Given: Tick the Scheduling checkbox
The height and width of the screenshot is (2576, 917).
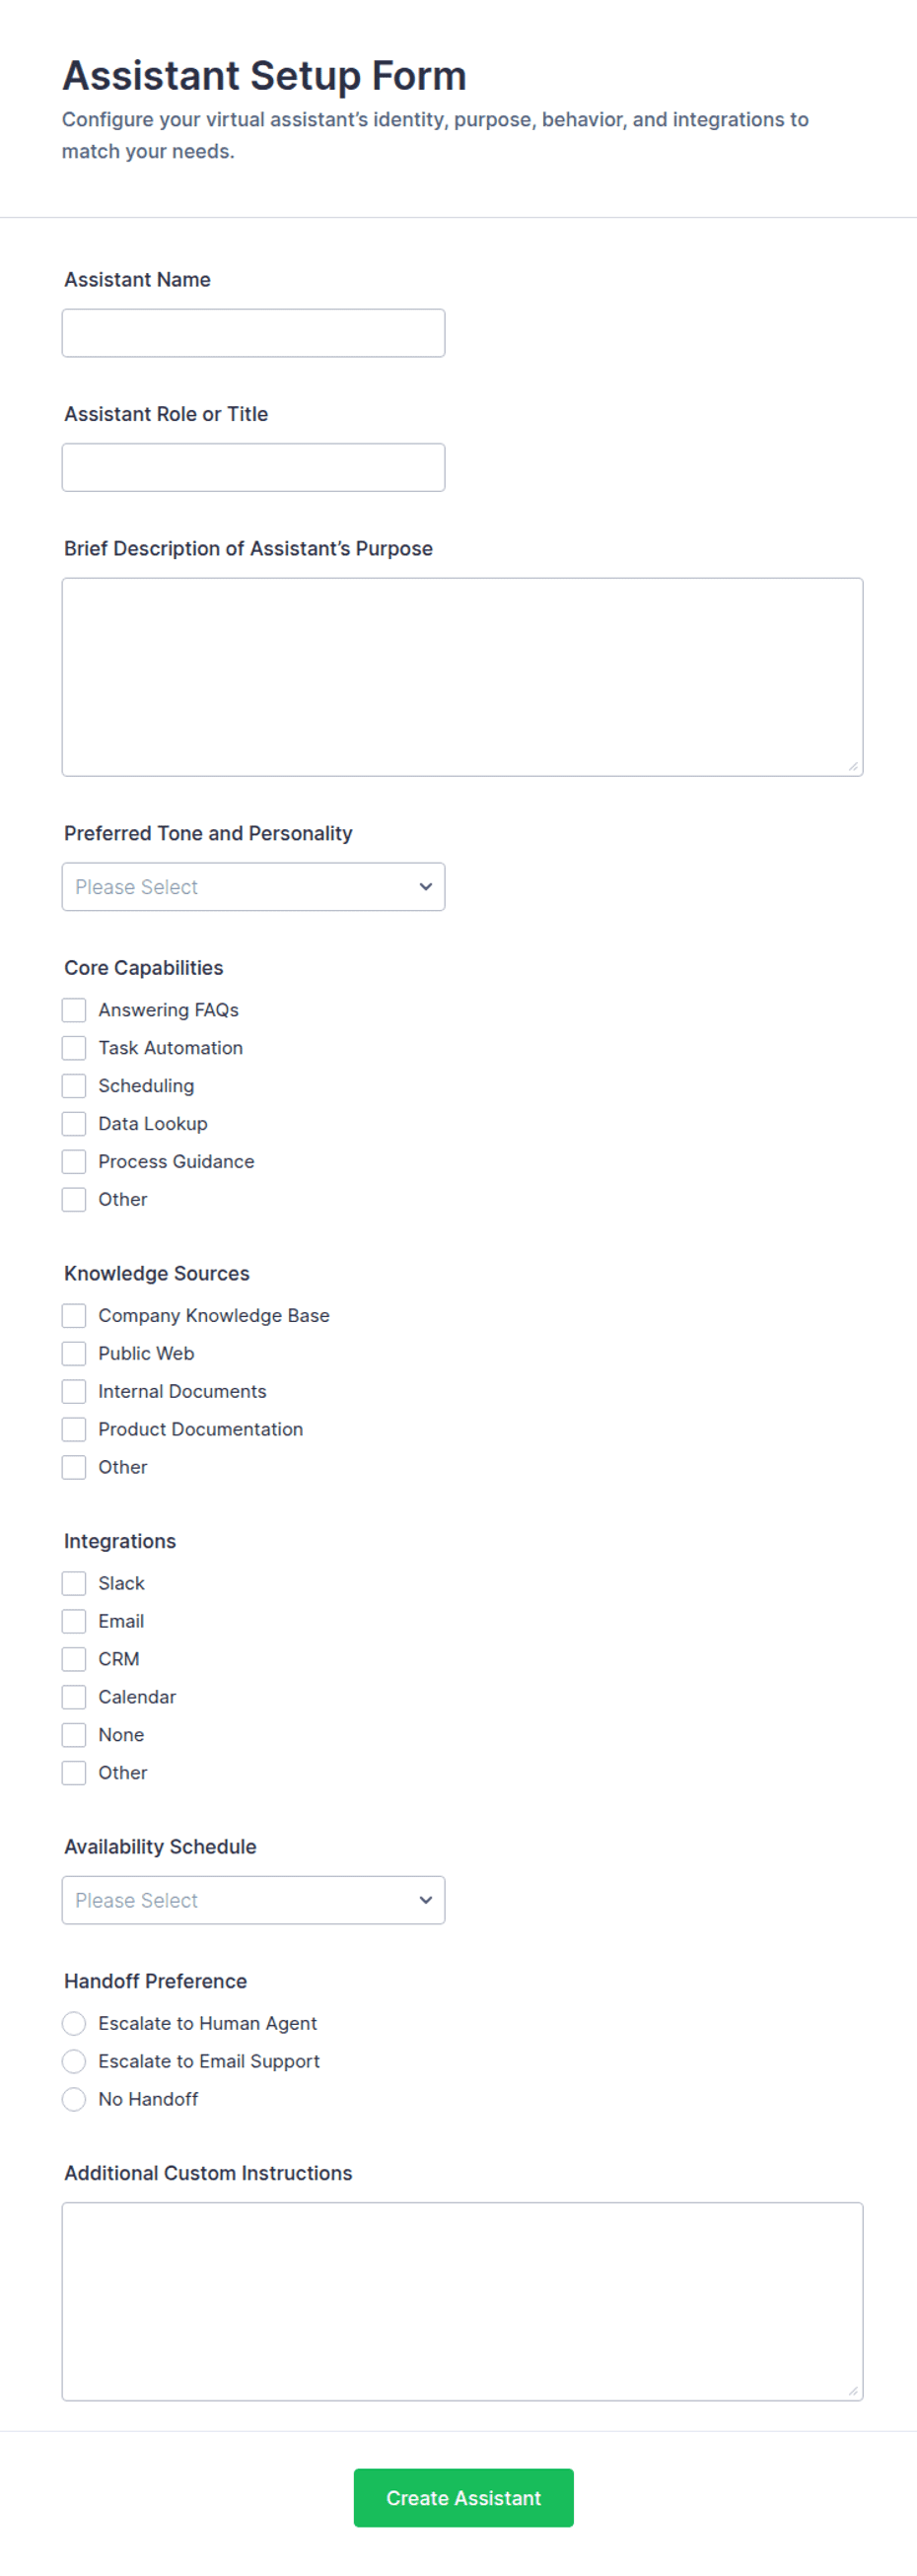Looking at the screenshot, I should coord(74,1086).
